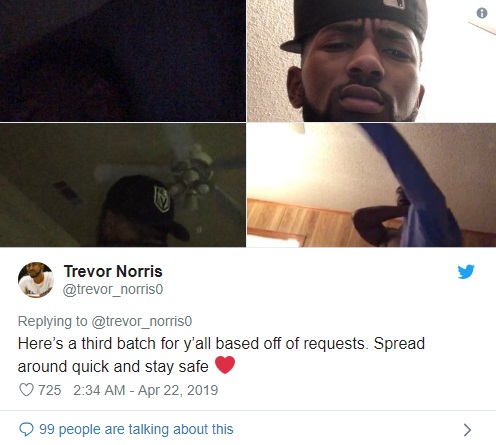Click '99 people are talking about this'
This screenshot has height=445, width=496.
[136, 429]
